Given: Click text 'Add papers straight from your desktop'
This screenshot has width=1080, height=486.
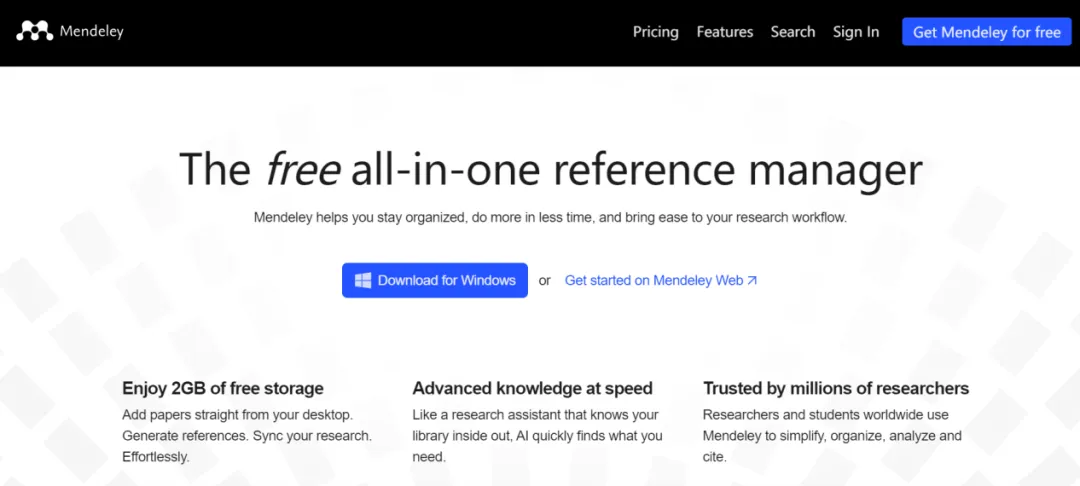Looking at the screenshot, I should [x=238, y=415].
